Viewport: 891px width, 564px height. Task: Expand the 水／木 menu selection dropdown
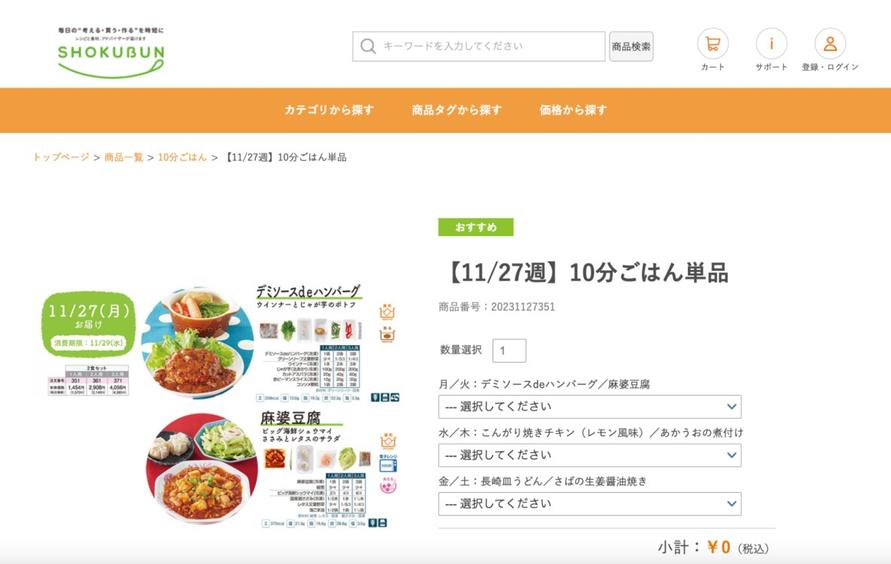coord(590,456)
